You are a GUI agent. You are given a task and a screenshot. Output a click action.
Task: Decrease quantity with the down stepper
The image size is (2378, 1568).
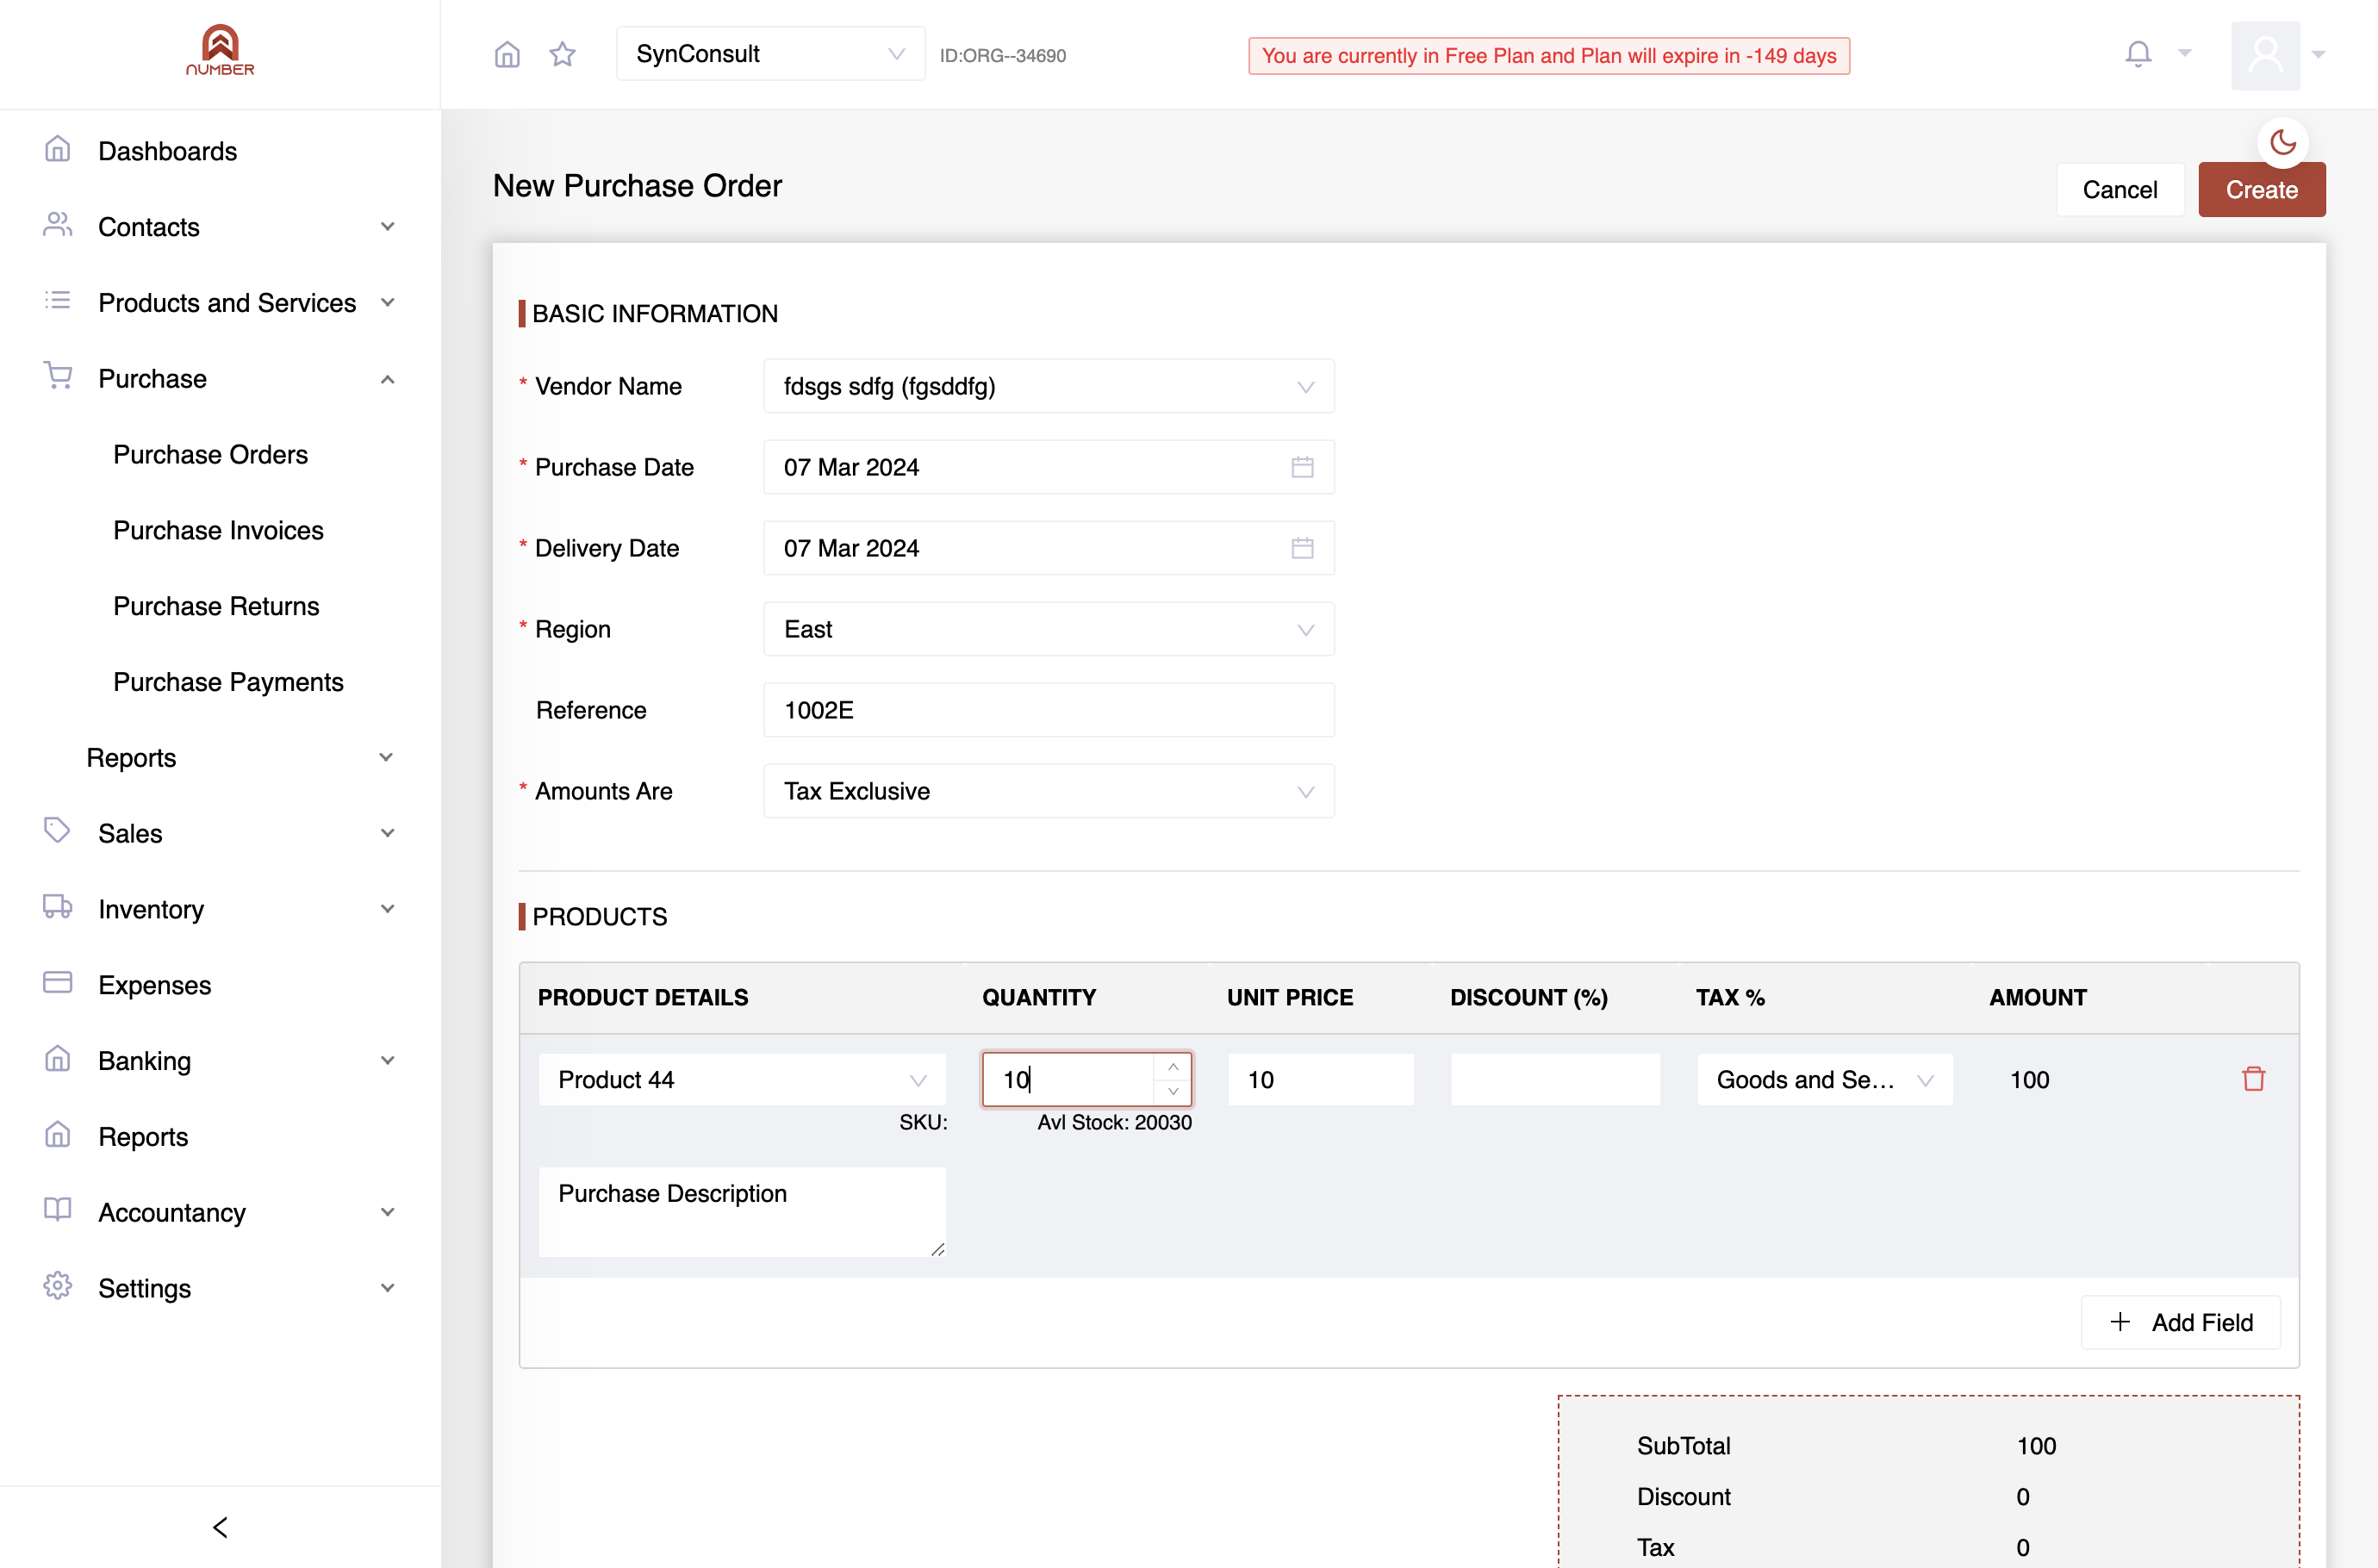[x=1173, y=1092]
